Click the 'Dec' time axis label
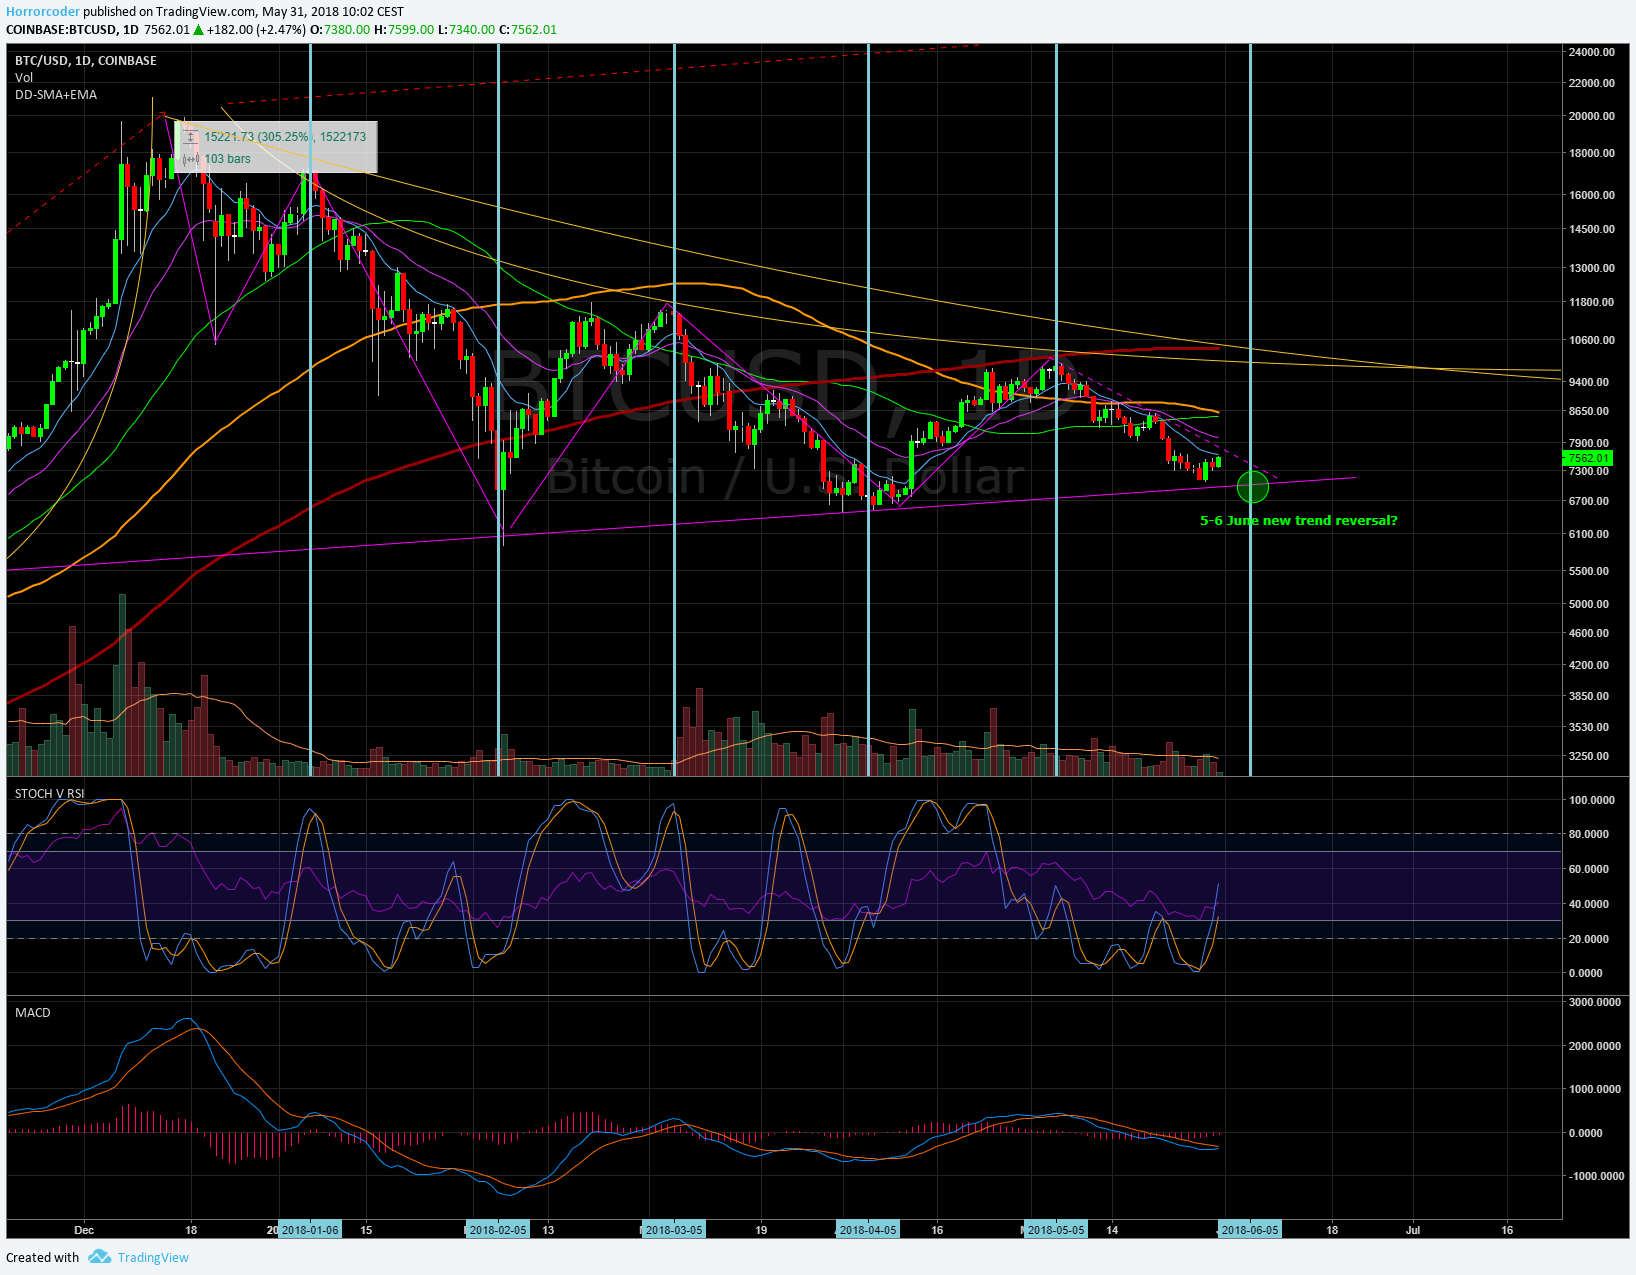The width and height of the screenshot is (1636, 1275). 84,1230
